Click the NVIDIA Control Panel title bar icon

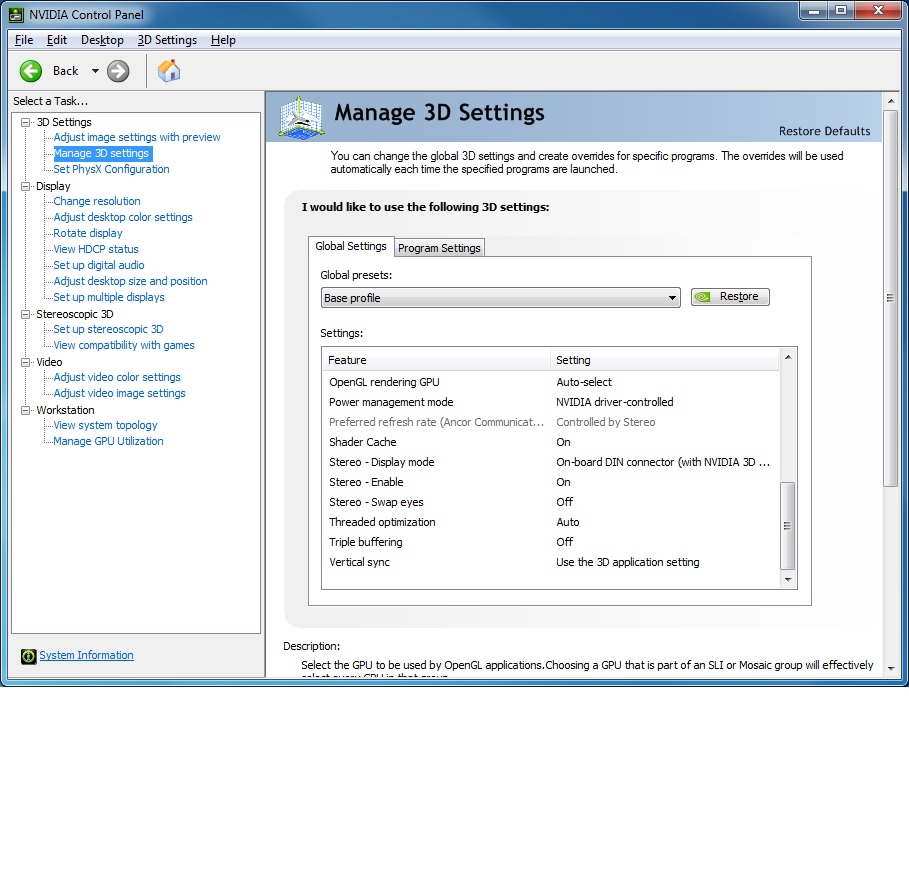pyautogui.click(x=16, y=14)
